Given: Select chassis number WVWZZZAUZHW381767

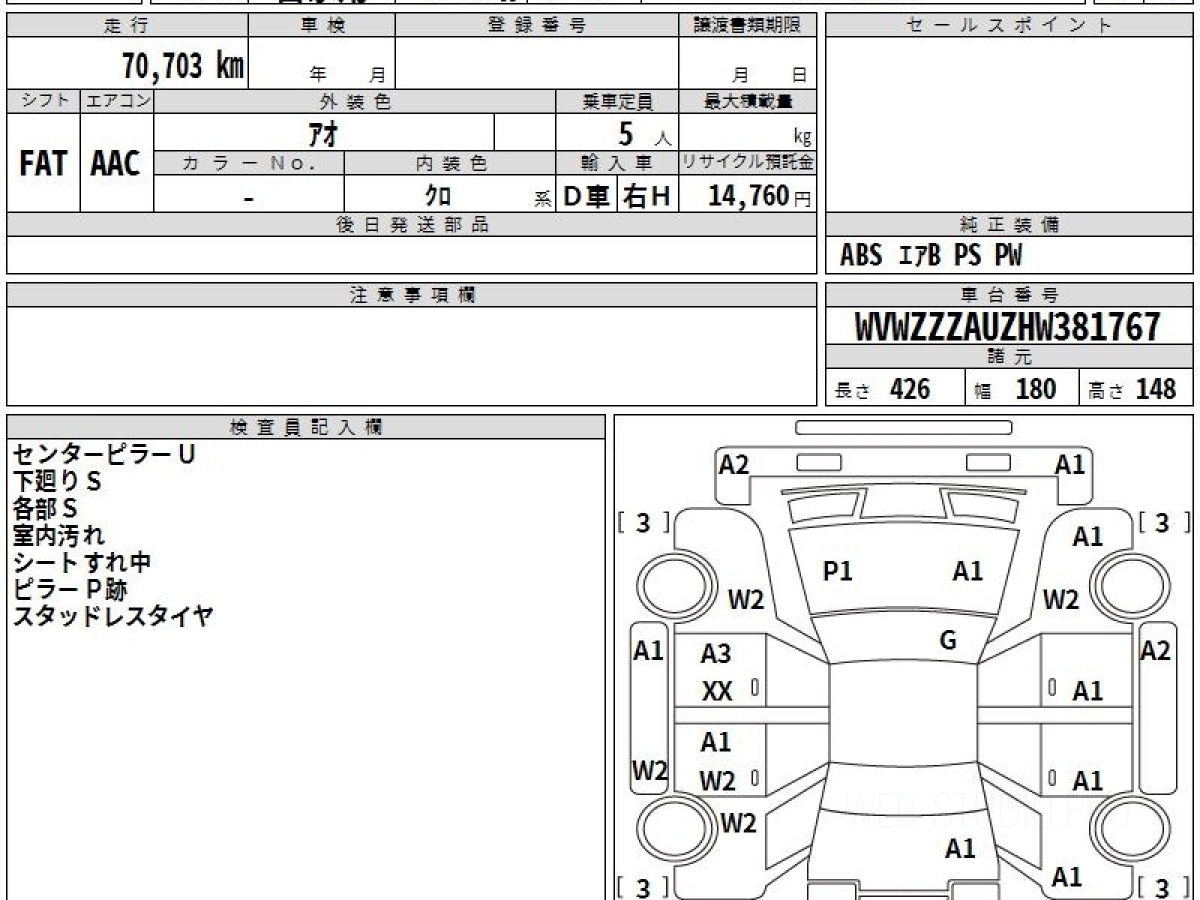Looking at the screenshot, I should tap(1008, 327).
